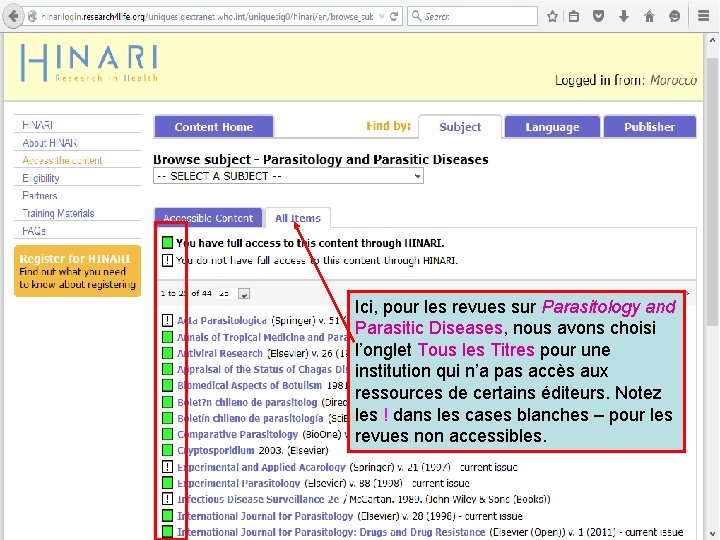Open International Journal for Parasitology: Drugs and Drug Resistance
Image resolution: width=720 pixels, height=540 pixels.
tap(331, 532)
